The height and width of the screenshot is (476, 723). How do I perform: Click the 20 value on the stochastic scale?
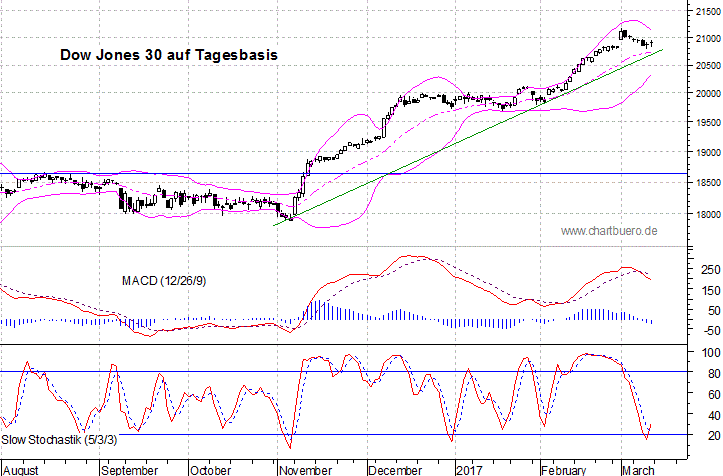click(x=714, y=435)
